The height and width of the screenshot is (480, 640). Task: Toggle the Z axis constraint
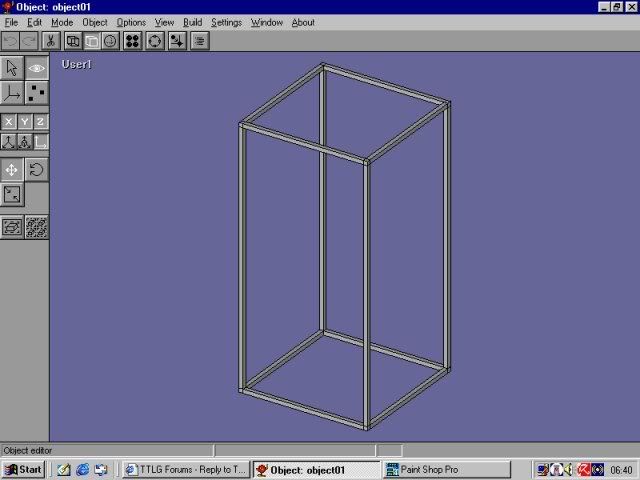click(40, 122)
